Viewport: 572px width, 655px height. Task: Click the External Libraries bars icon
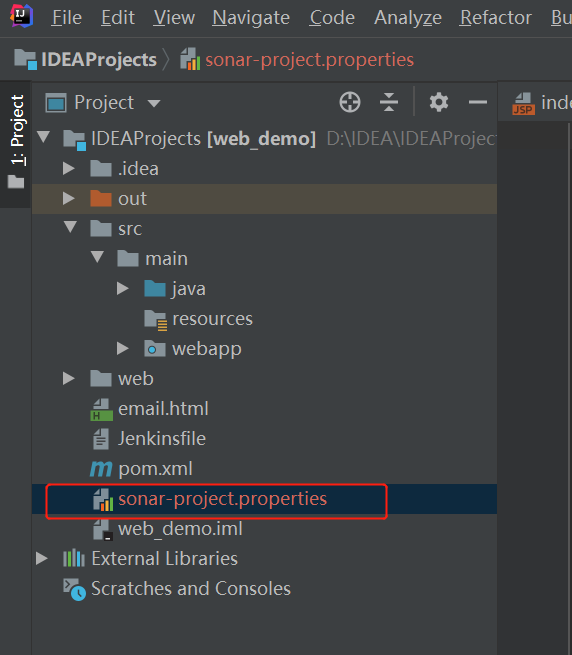click(74, 558)
